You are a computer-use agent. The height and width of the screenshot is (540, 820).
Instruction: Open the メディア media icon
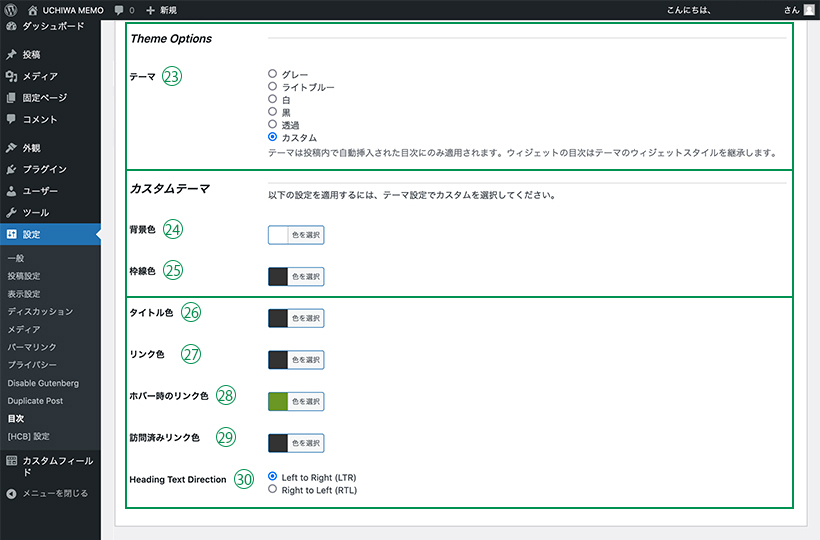coord(11,76)
